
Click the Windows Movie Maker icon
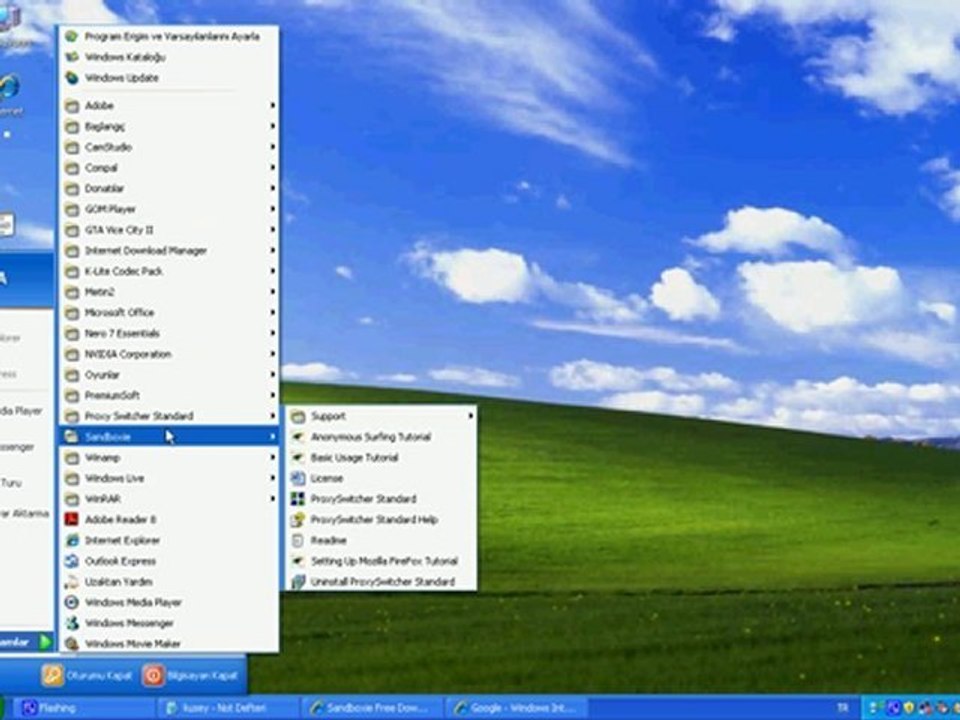tap(72, 644)
